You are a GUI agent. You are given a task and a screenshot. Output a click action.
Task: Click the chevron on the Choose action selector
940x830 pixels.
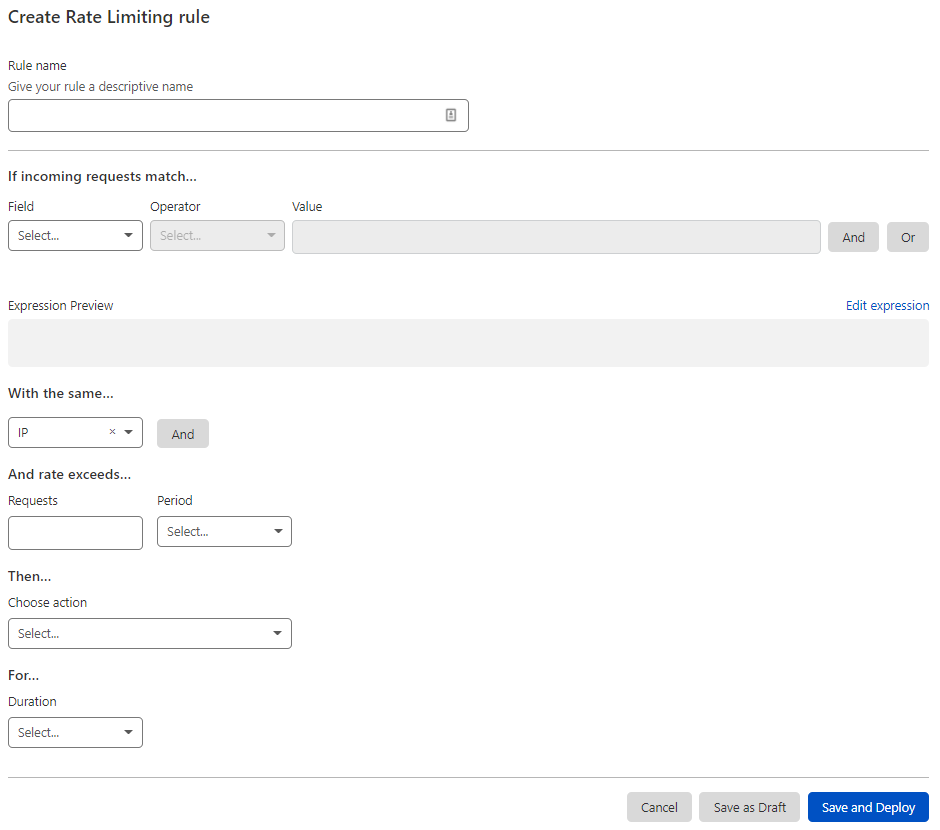click(x=278, y=633)
